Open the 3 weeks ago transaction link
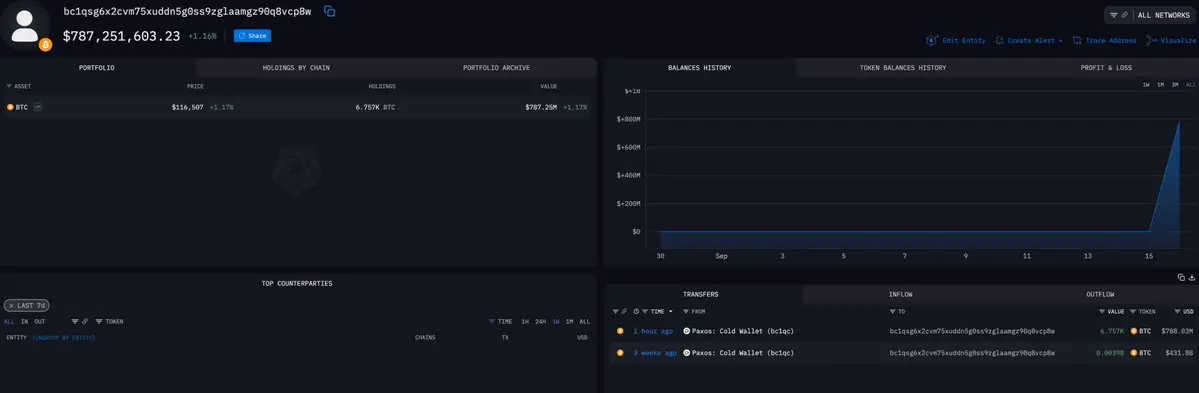The image size is (1199, 393). [655, 353]
